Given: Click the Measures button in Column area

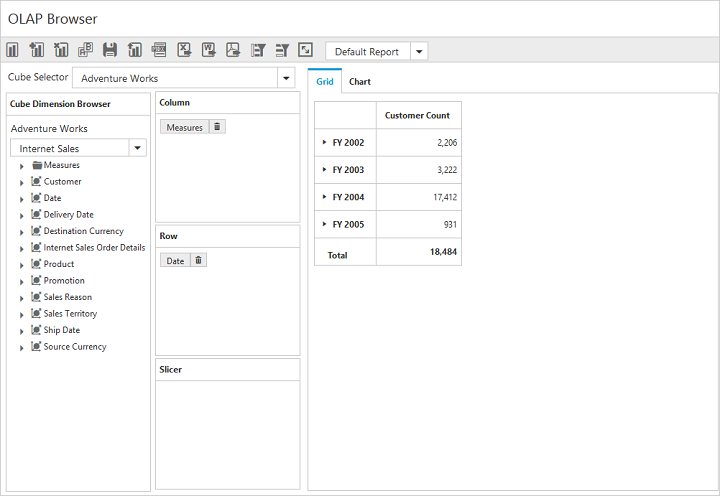Looking at the screenshot, I should [185, 127].
